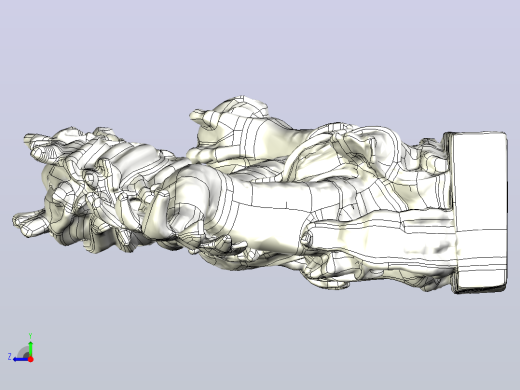The width and height of the screenshot is (520, 390).
Task: Click the red X axis dot on the triad
Action: click(31, 359)
